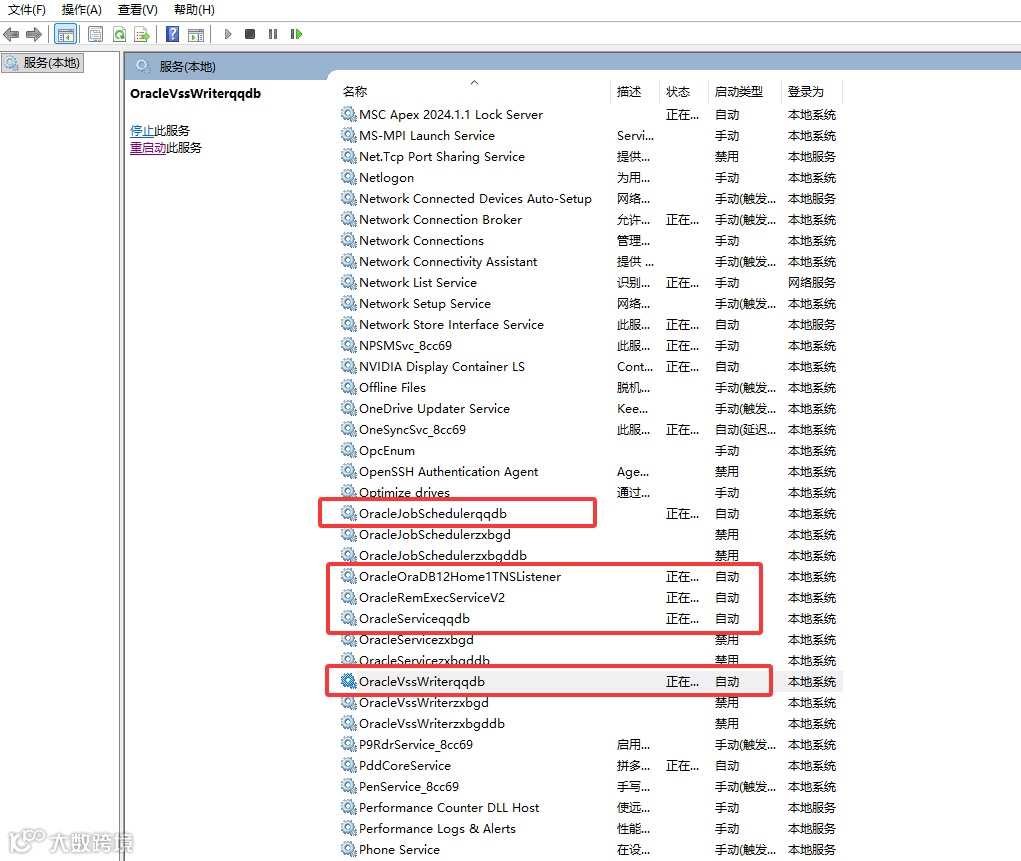Image resolution: width=1021 pixels, height=861 pixels.
Task: Open the blue Help question-mark icon
Action: (172, 34)
